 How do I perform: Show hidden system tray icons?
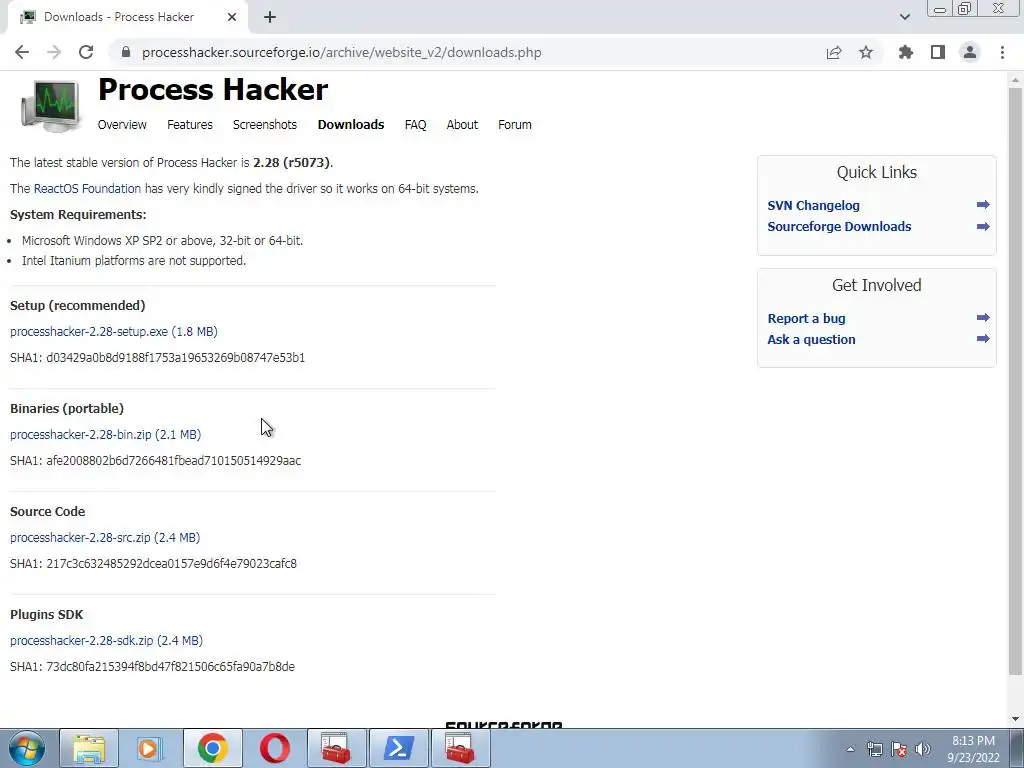click(x=850, y=749)
